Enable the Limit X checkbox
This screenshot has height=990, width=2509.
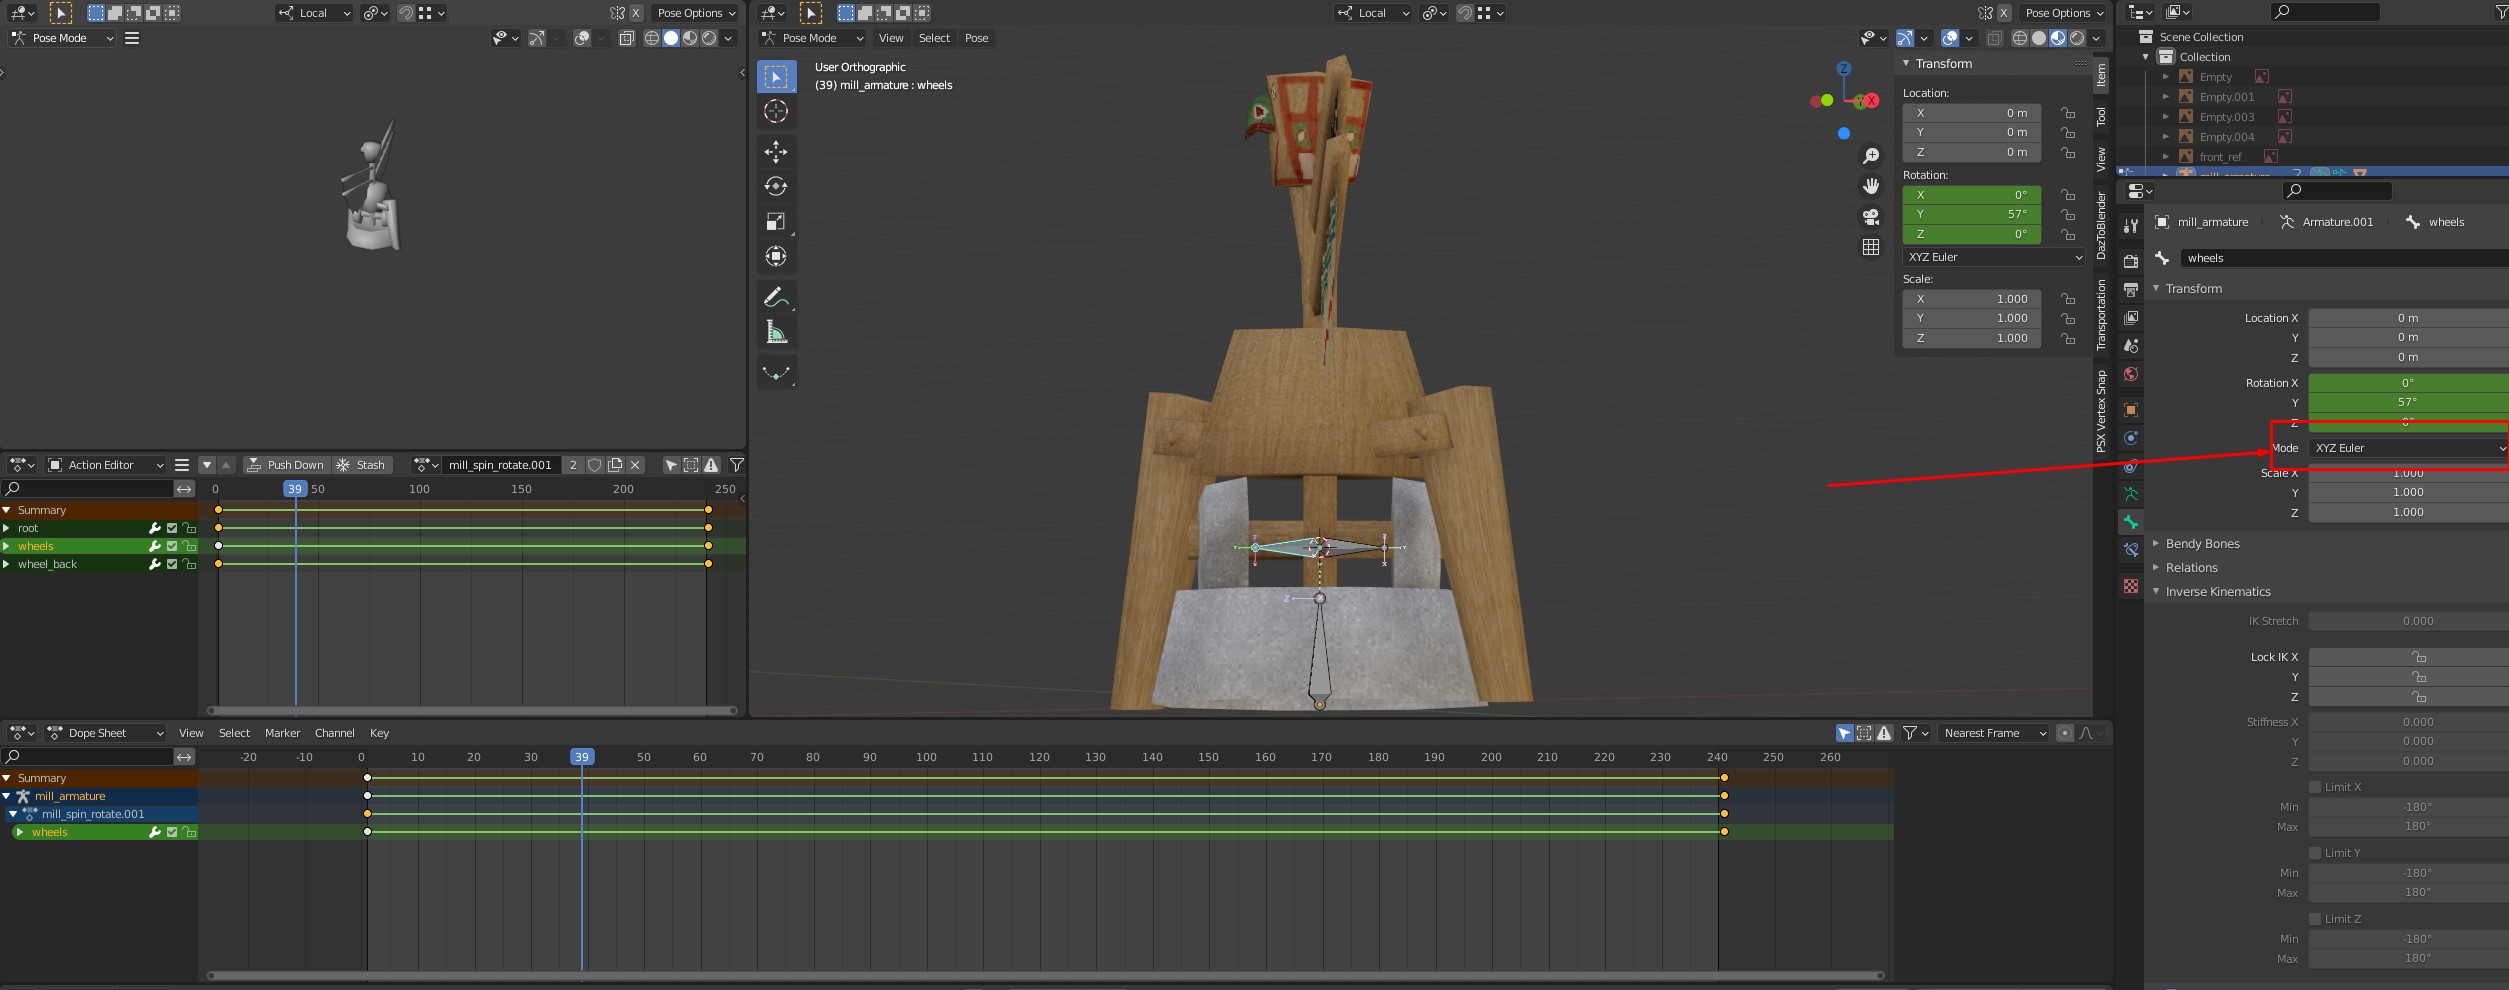pyautogui.click(x=2315, y=787)
